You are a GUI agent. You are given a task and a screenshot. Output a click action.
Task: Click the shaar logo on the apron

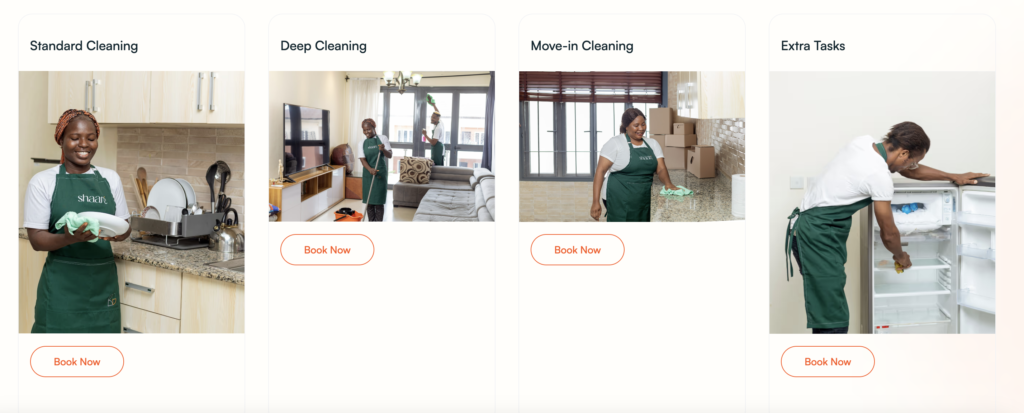tap(91, 198)
